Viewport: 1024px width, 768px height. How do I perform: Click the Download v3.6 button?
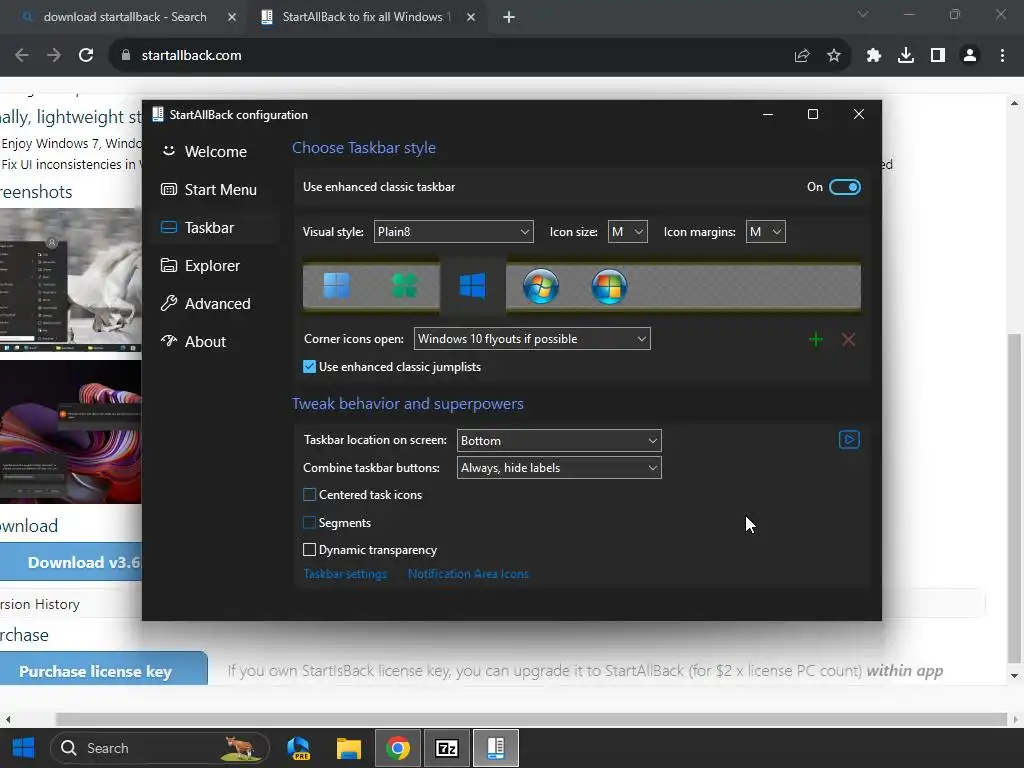pos(71,562)
